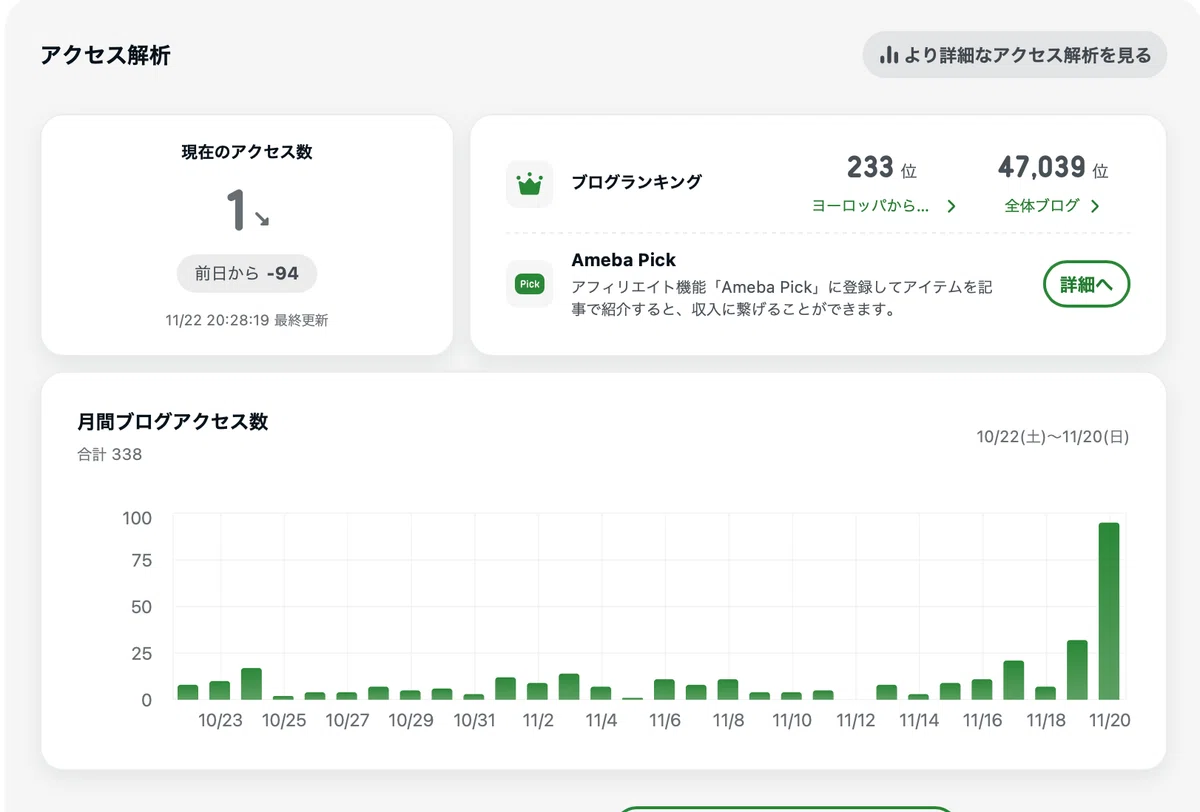Click the ブログランキング label

point(636,182)
